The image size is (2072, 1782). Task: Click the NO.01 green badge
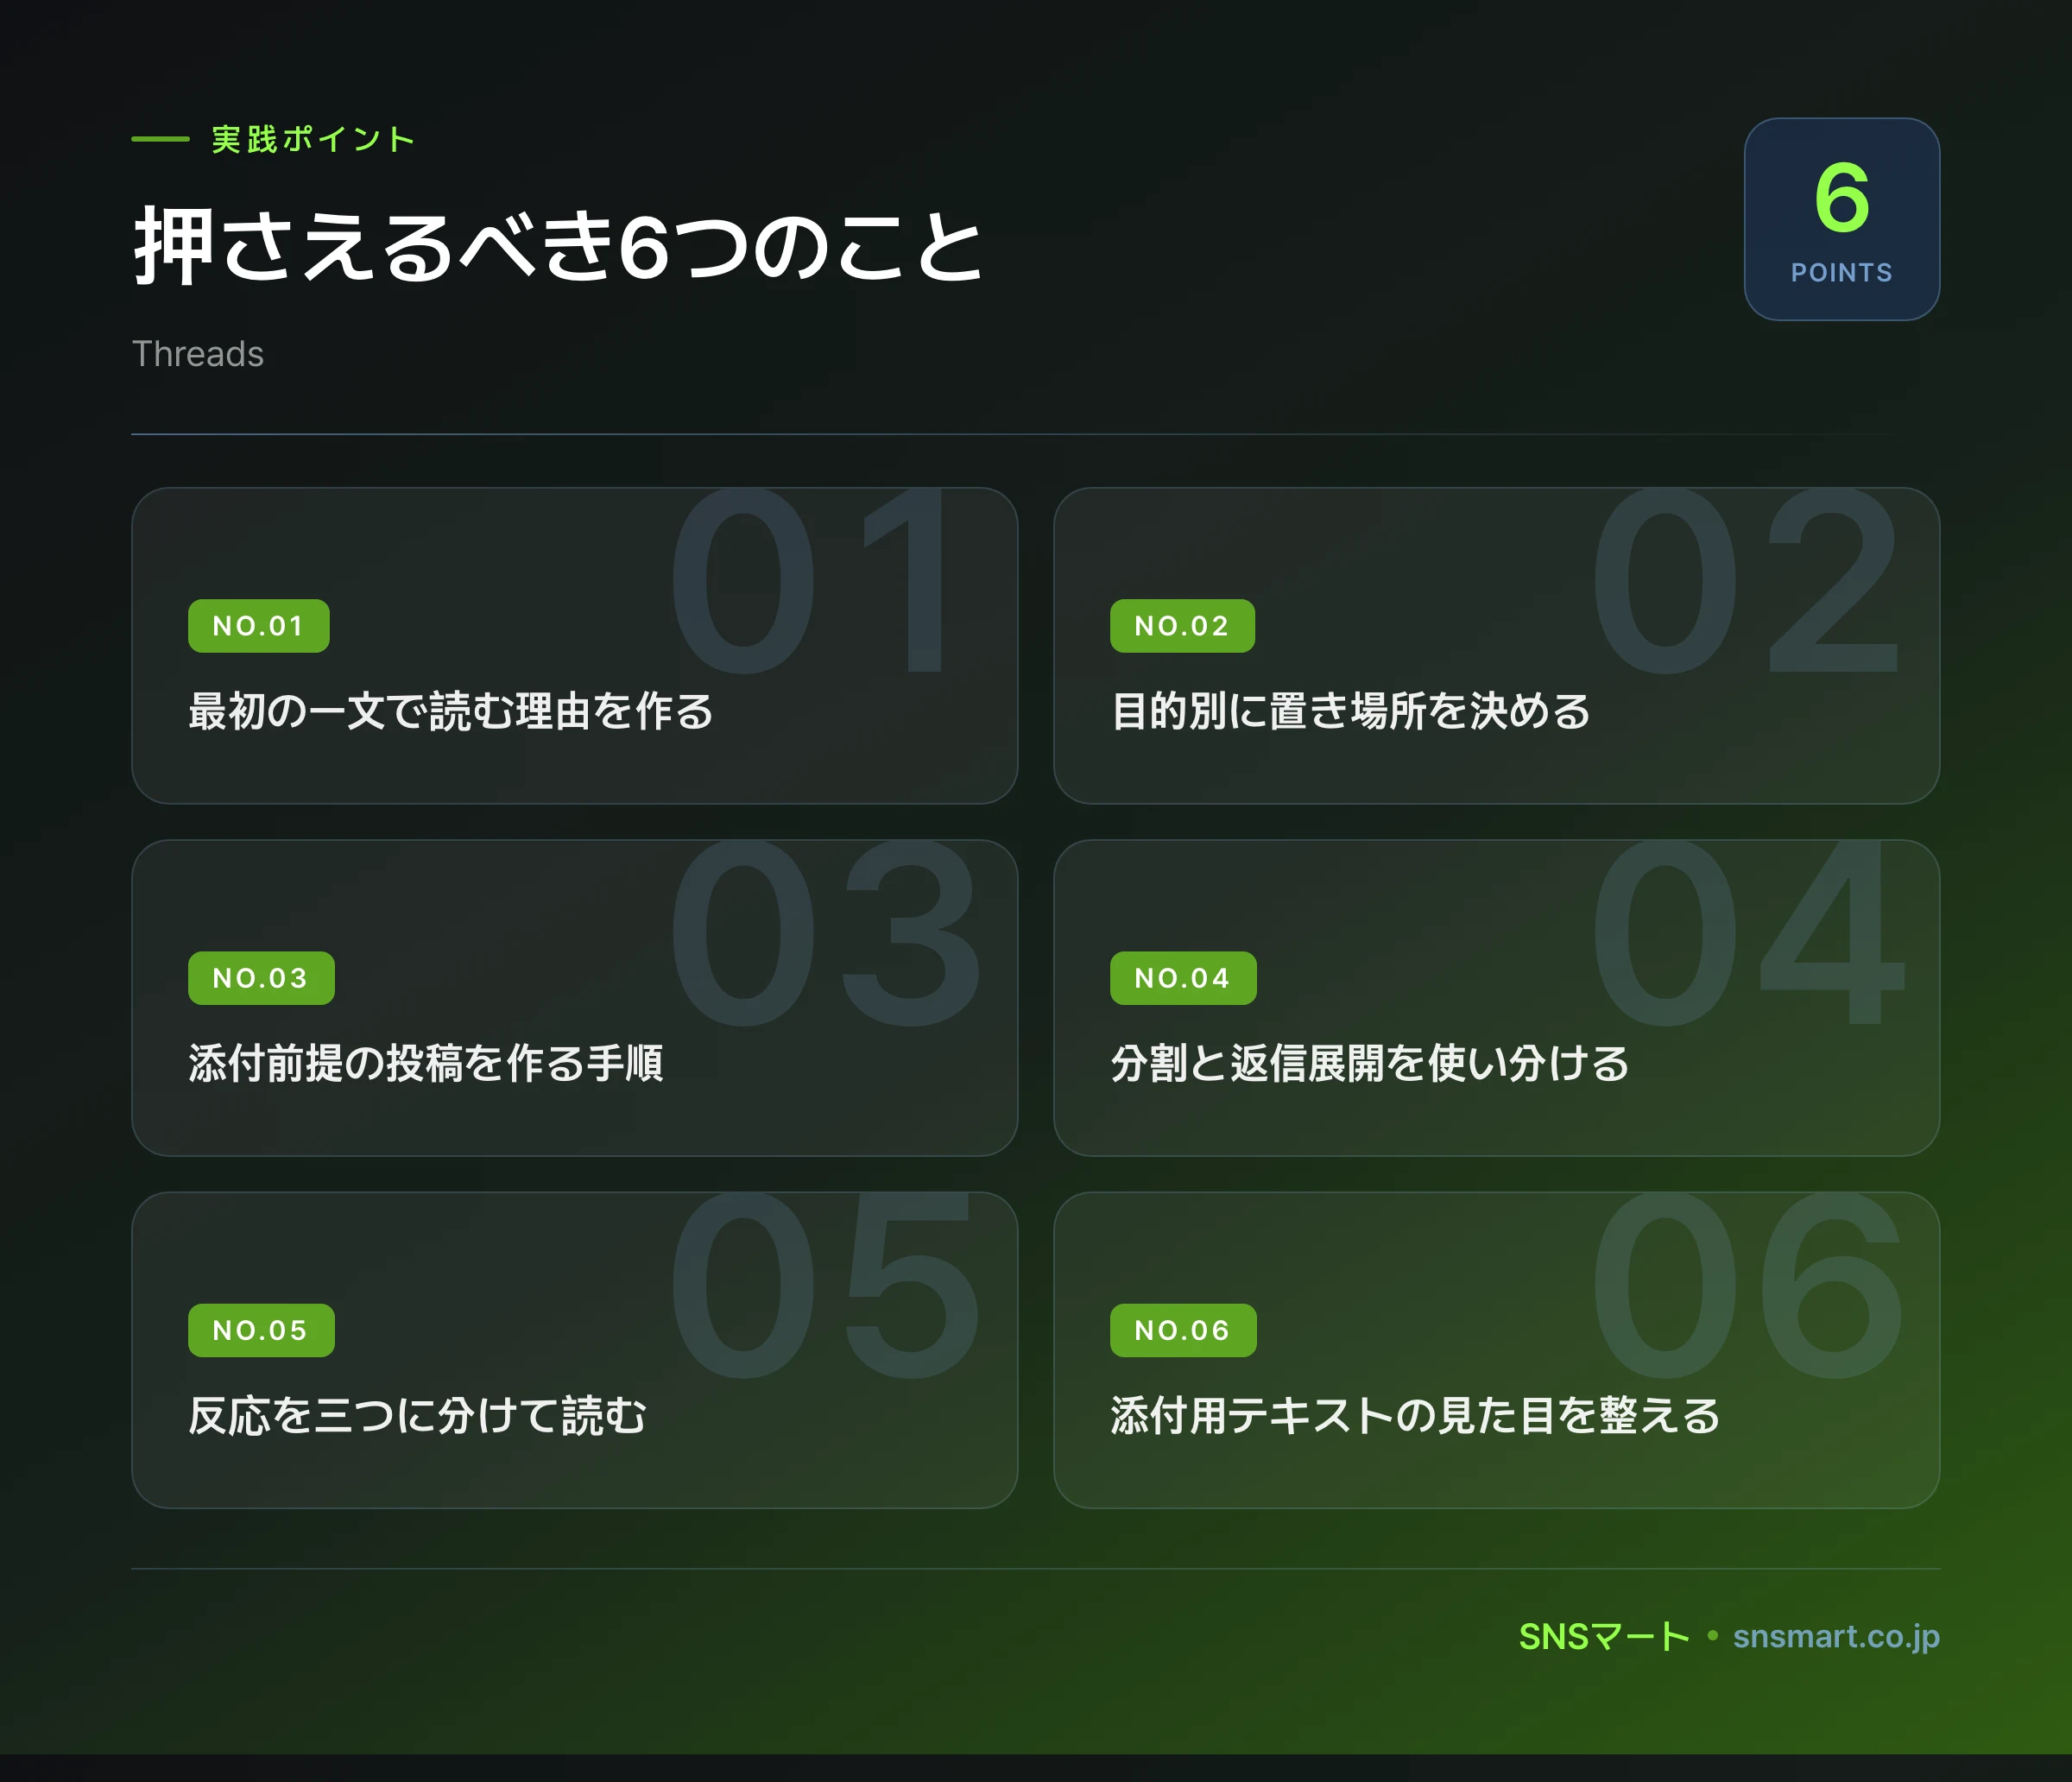coord(258,626)
